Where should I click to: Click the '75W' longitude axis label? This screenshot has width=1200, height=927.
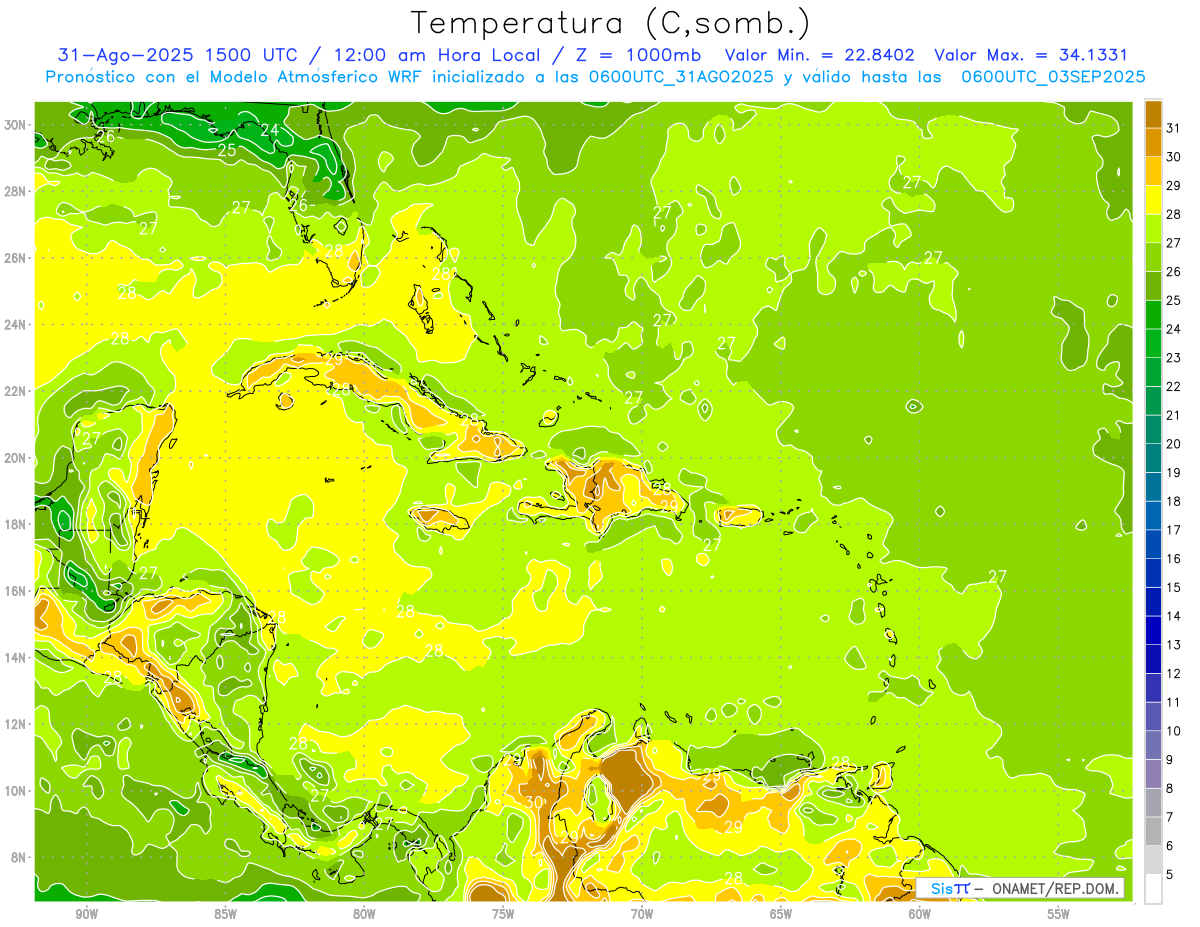503,914
